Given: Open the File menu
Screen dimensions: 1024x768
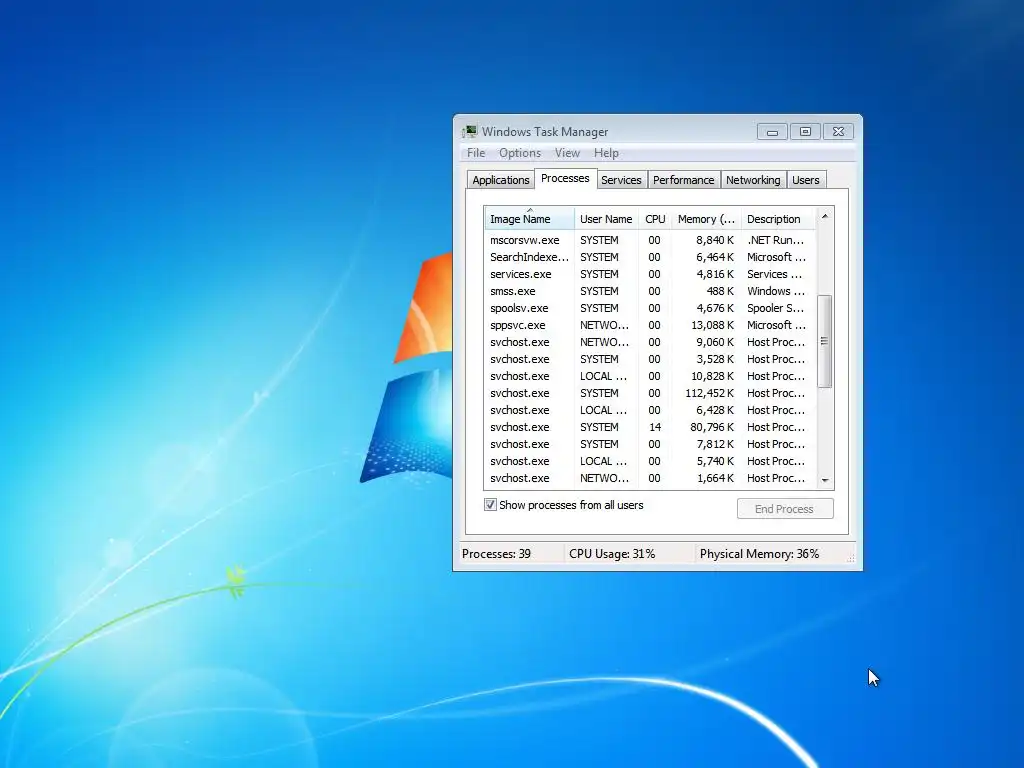Looking at the screenshot, I should (x=476, y=153).
